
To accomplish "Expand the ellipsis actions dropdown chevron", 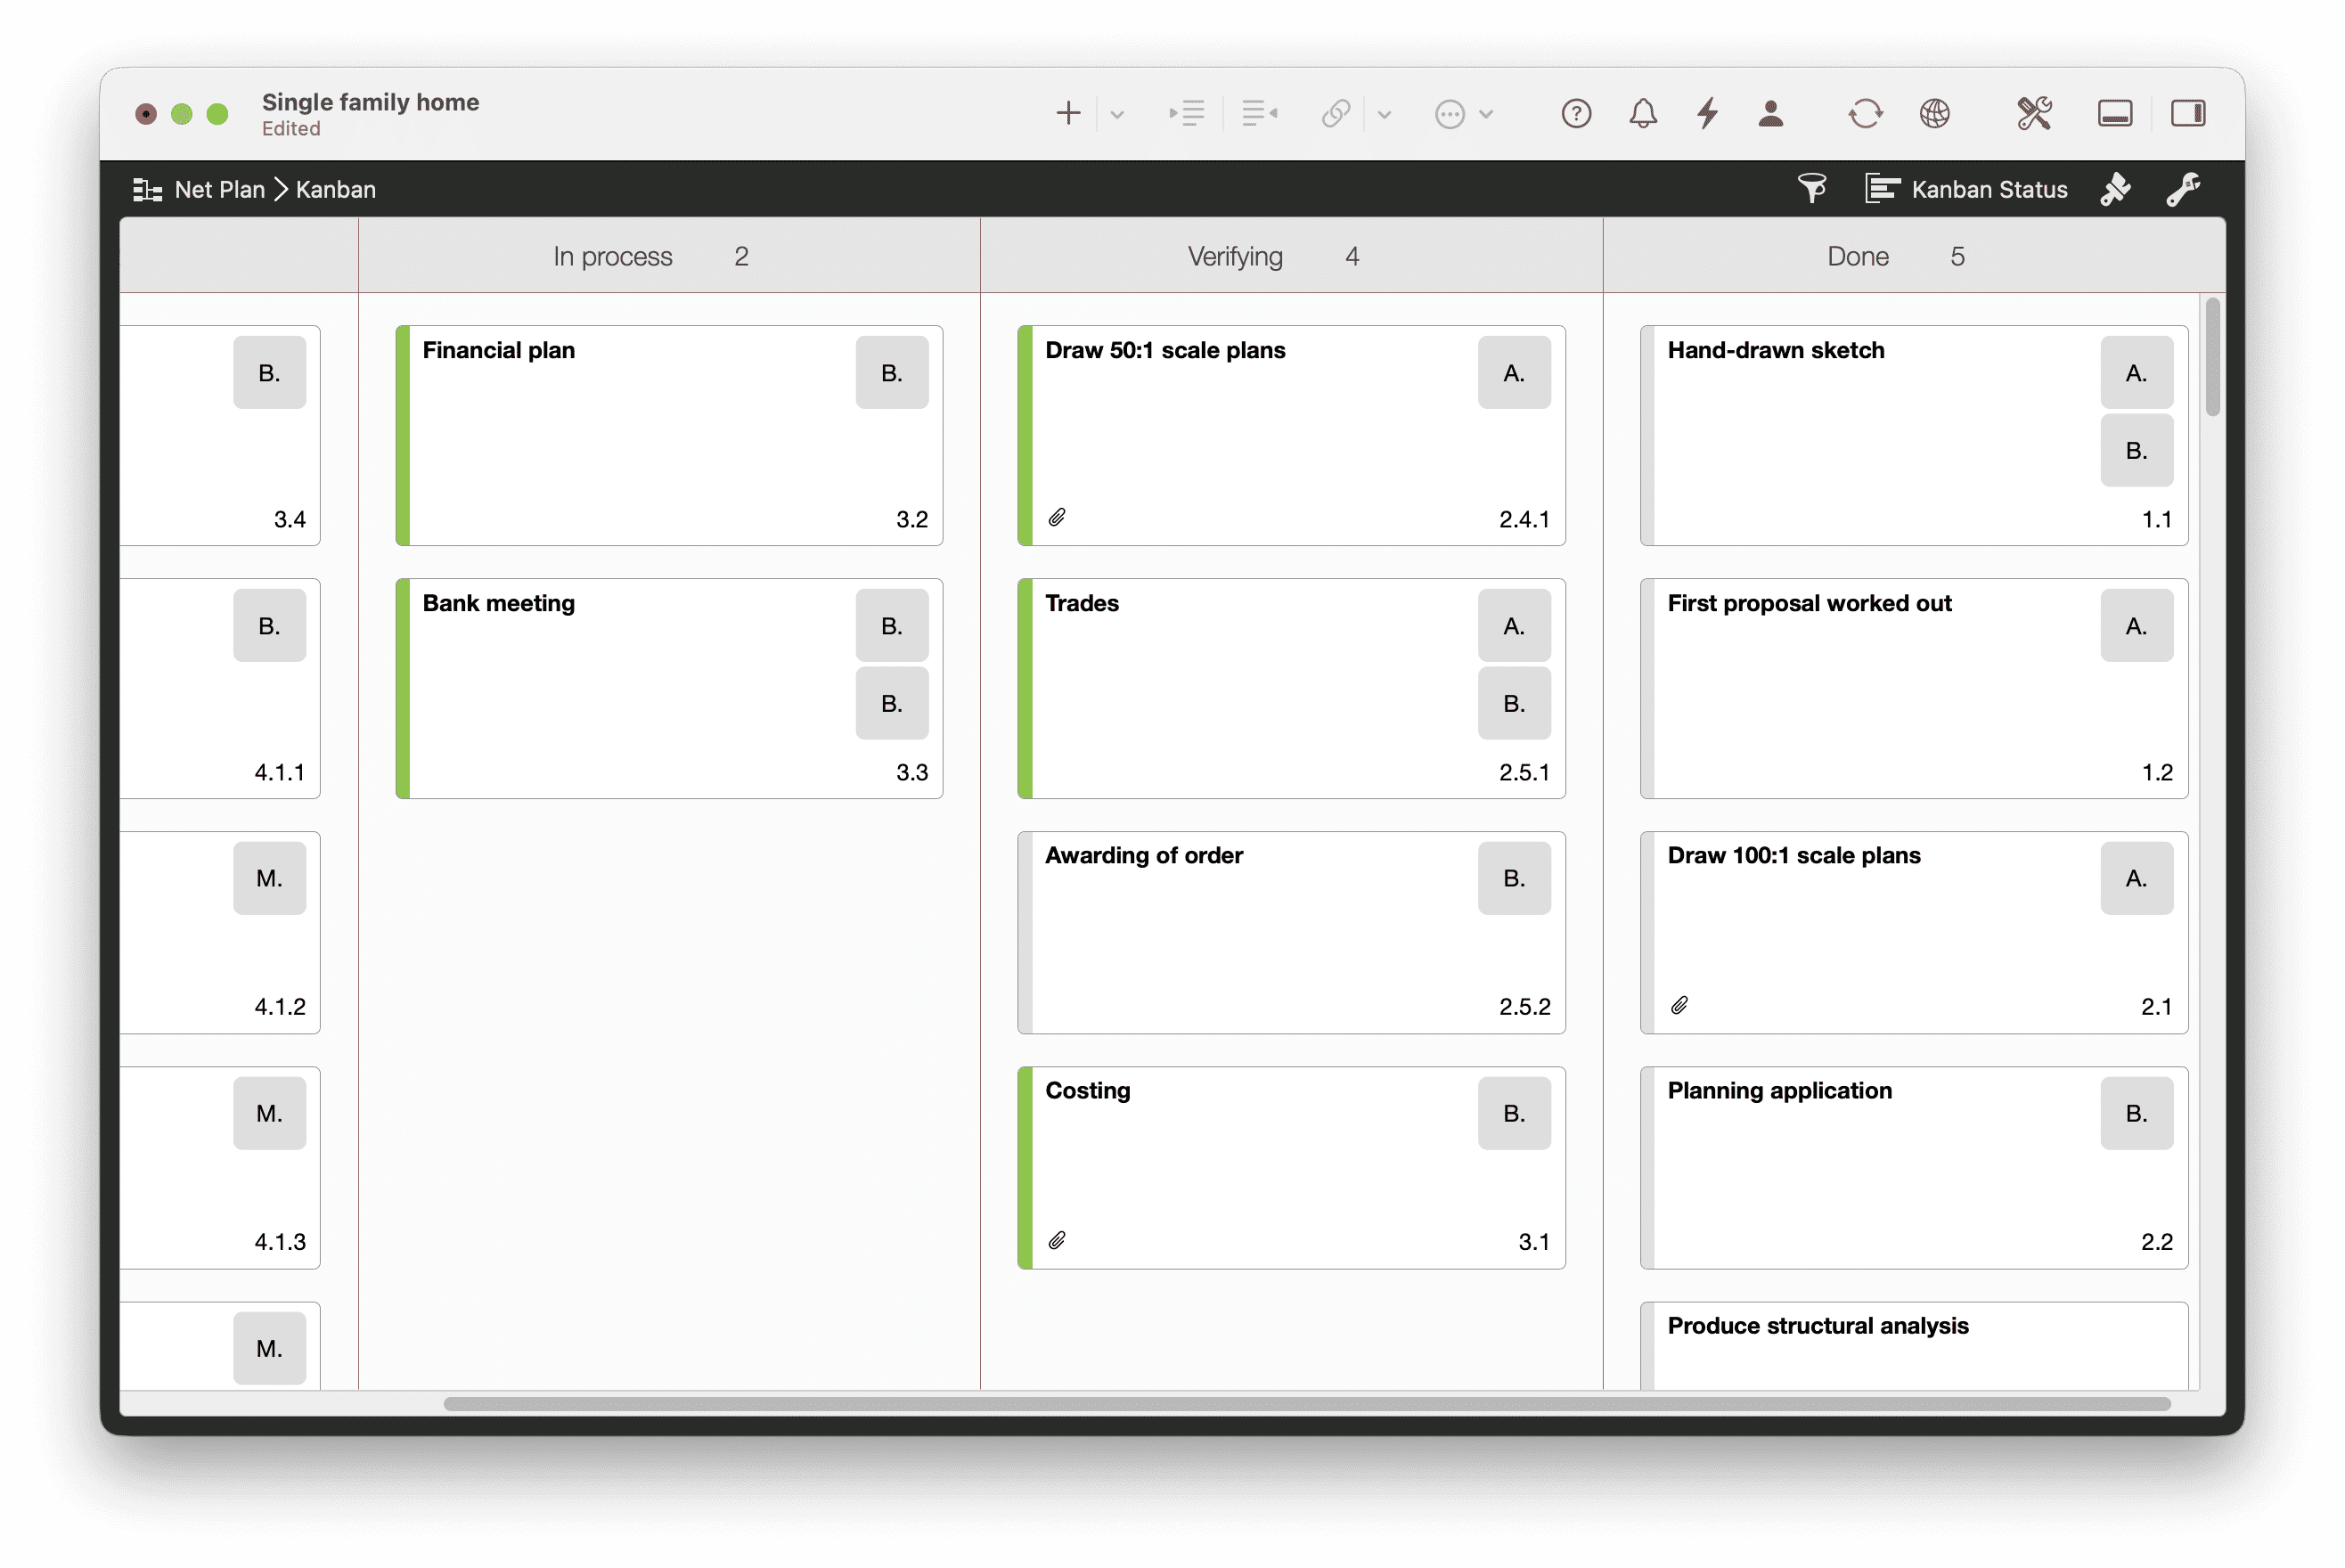I will pos(1486,114).
